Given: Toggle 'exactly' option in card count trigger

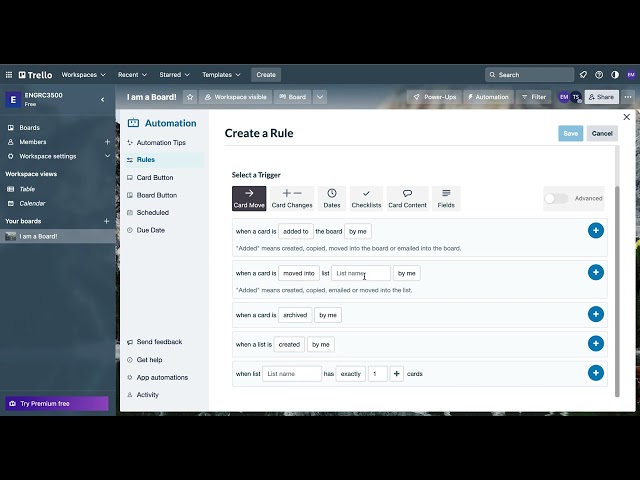Looking at the screenshot, I should click(x=351, y=374).
